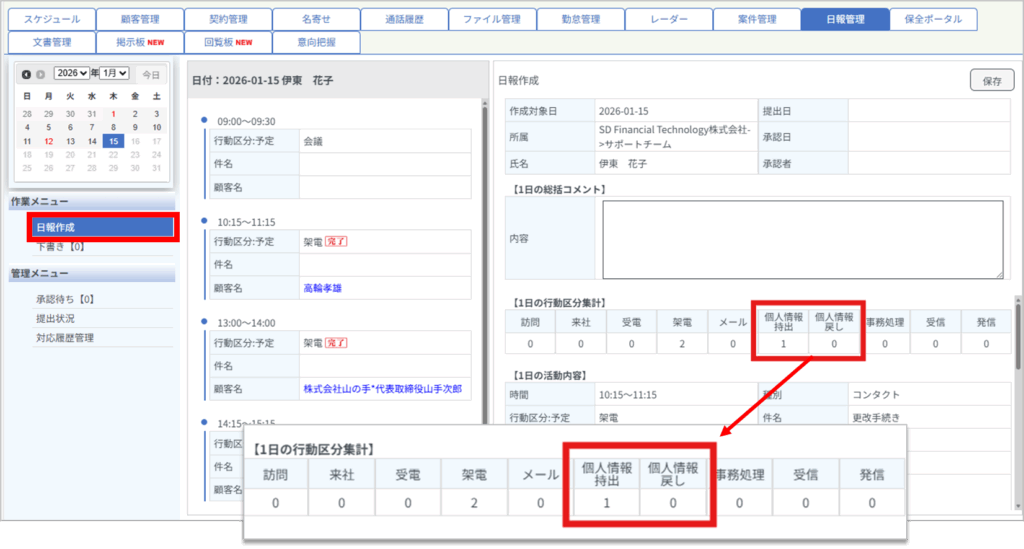Open 対応履歴管理 in management menu

point(65,338)
